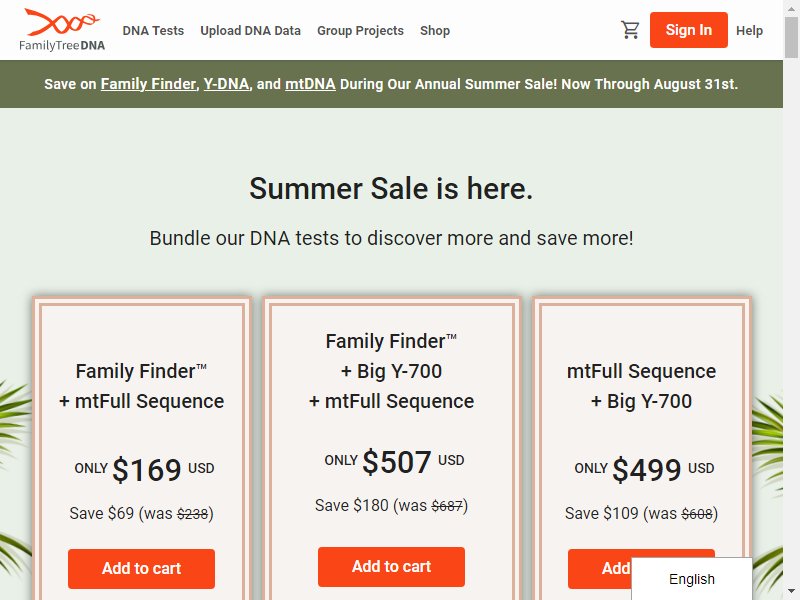The height and width of the screenshot is (600, 800).
Task: Follow the Family Finder banner link
Action: [x=148, y=84]
